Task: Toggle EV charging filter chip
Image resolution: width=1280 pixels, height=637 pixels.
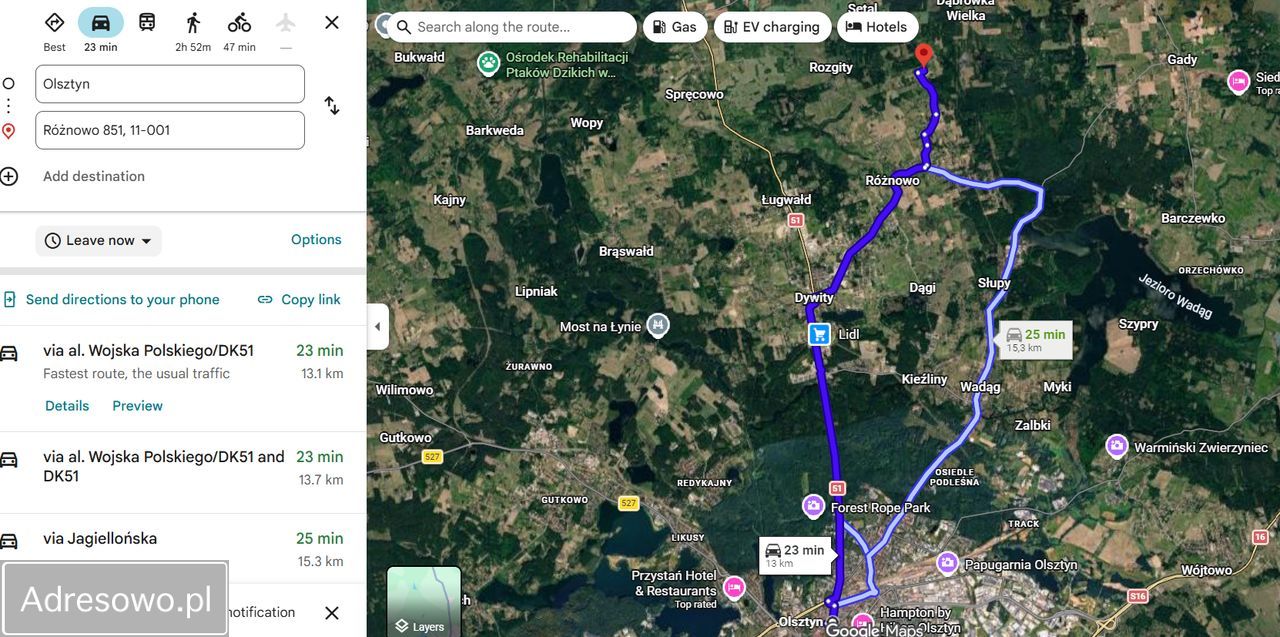Action: 772,27
